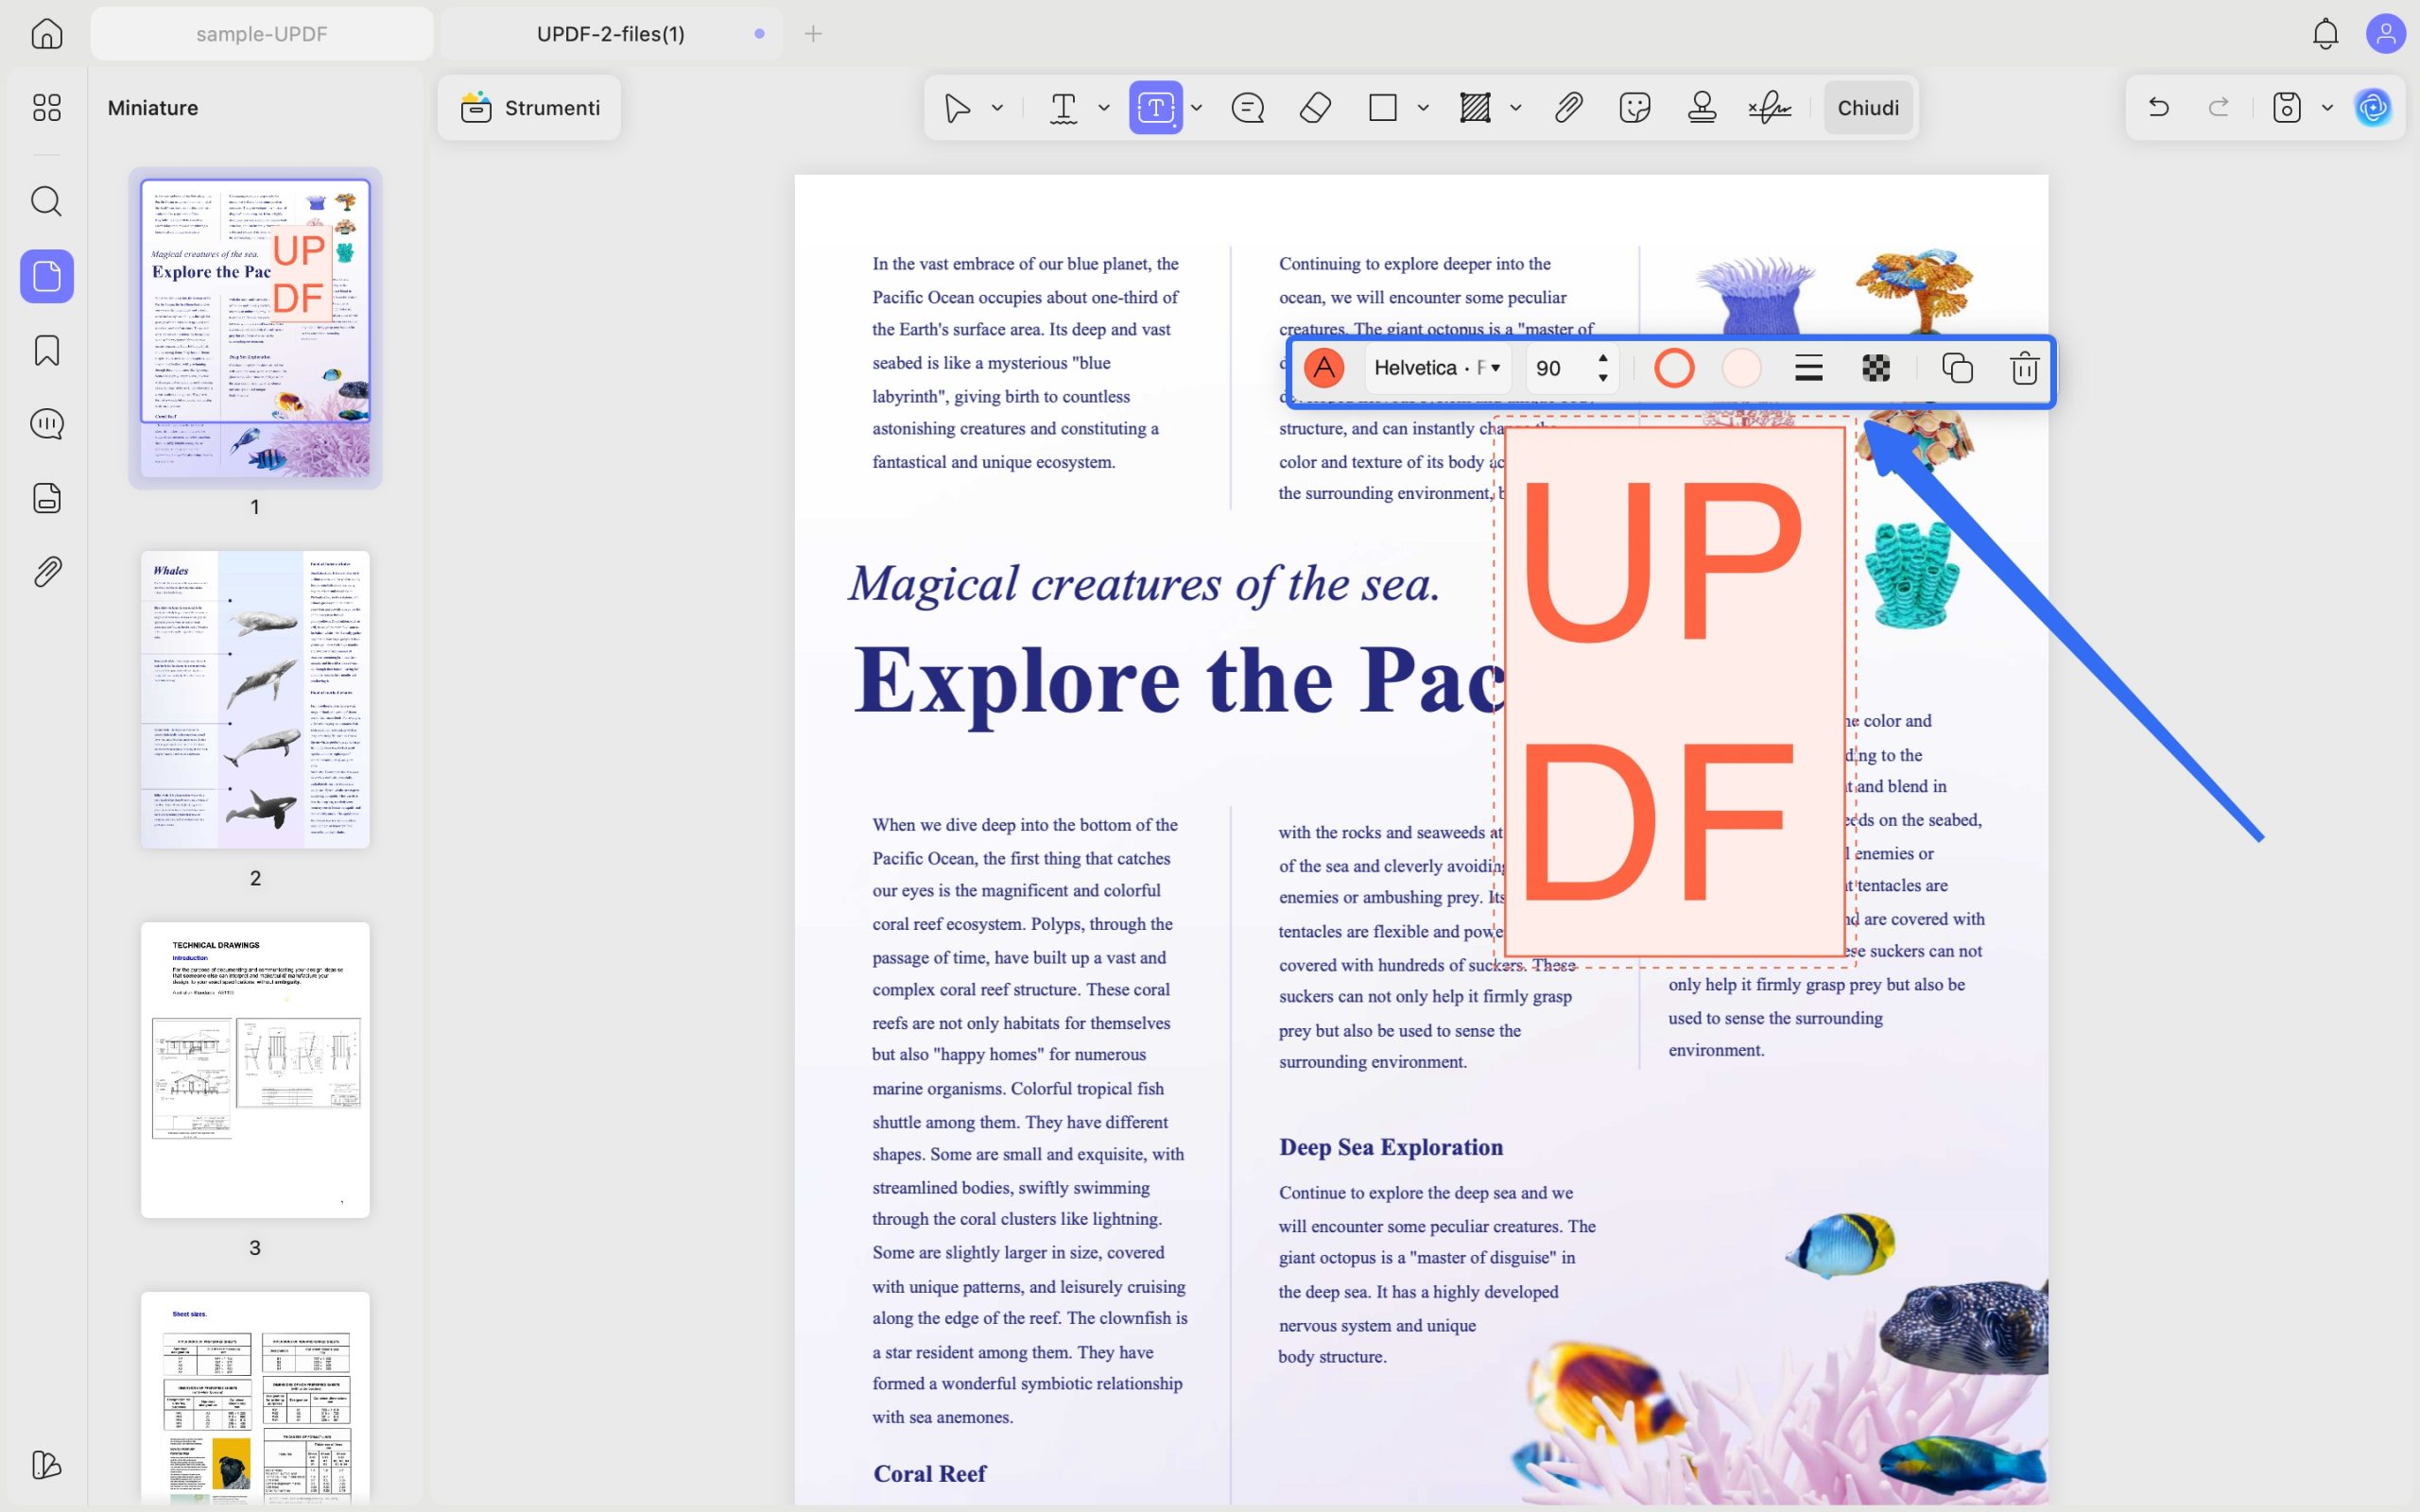Select page 1 thumbnail
The width and height of the screenshot is (2420, 1512).
coord(255,327)
